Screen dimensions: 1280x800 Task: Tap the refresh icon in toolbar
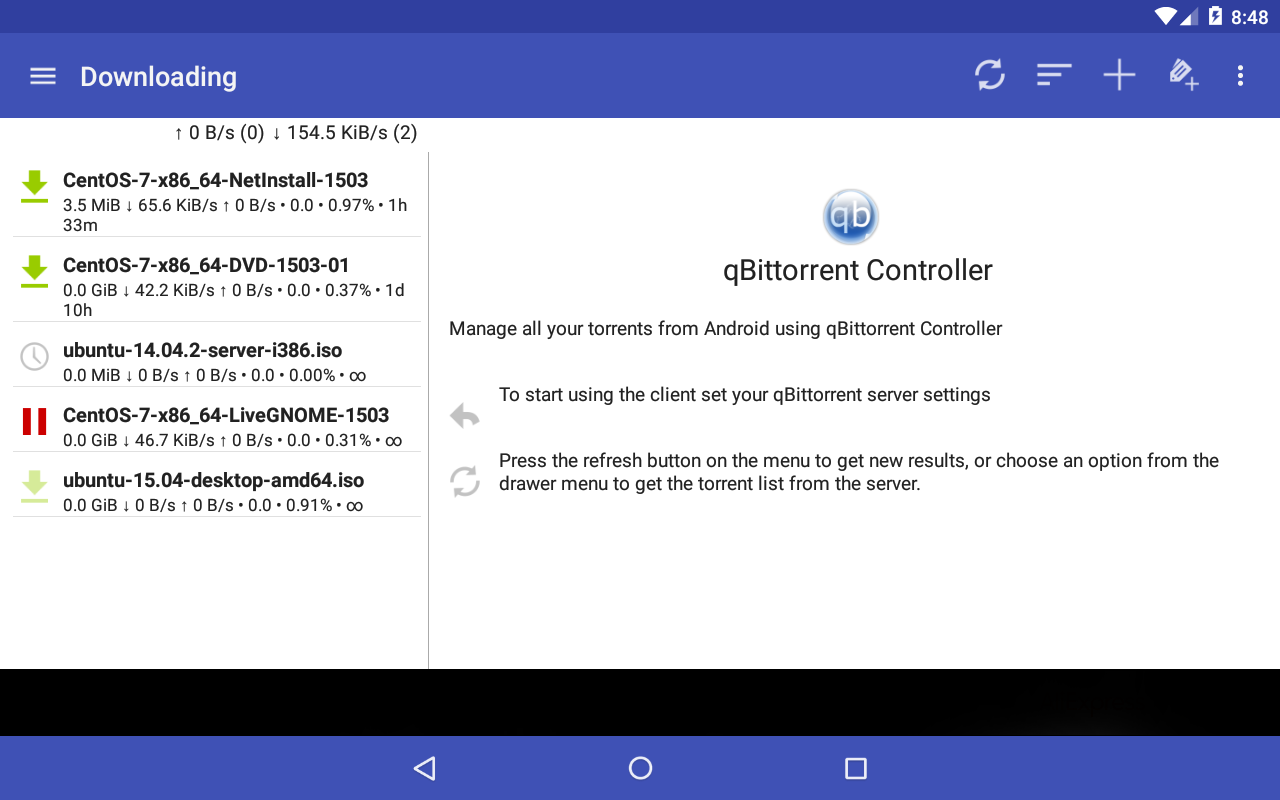990,75
